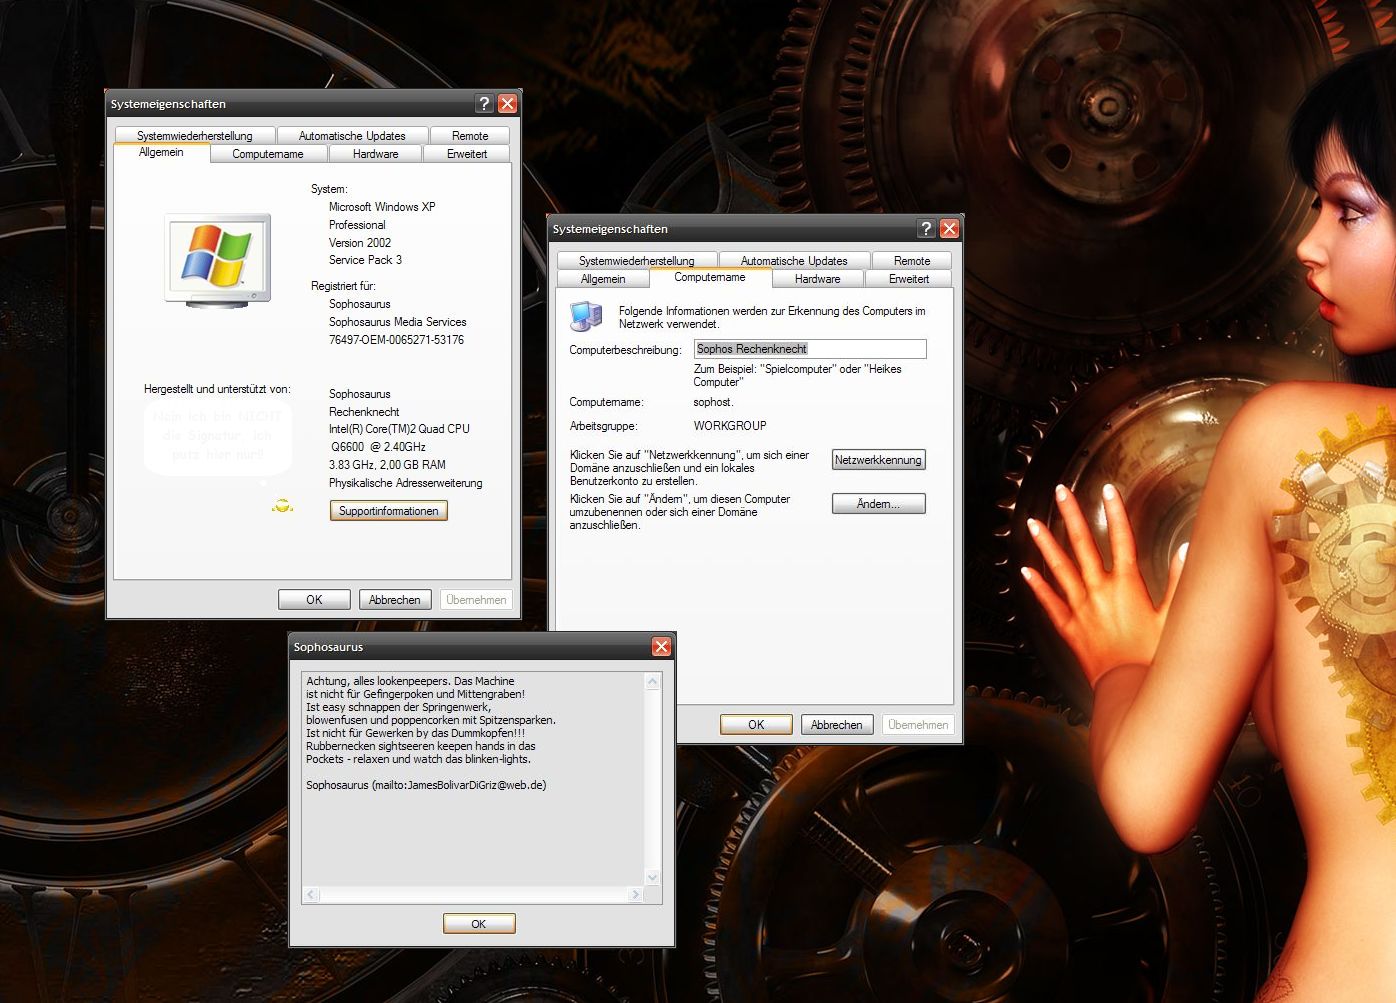Click scroll right arrow in Sophosaurus text box

click(x=635, y=895)
